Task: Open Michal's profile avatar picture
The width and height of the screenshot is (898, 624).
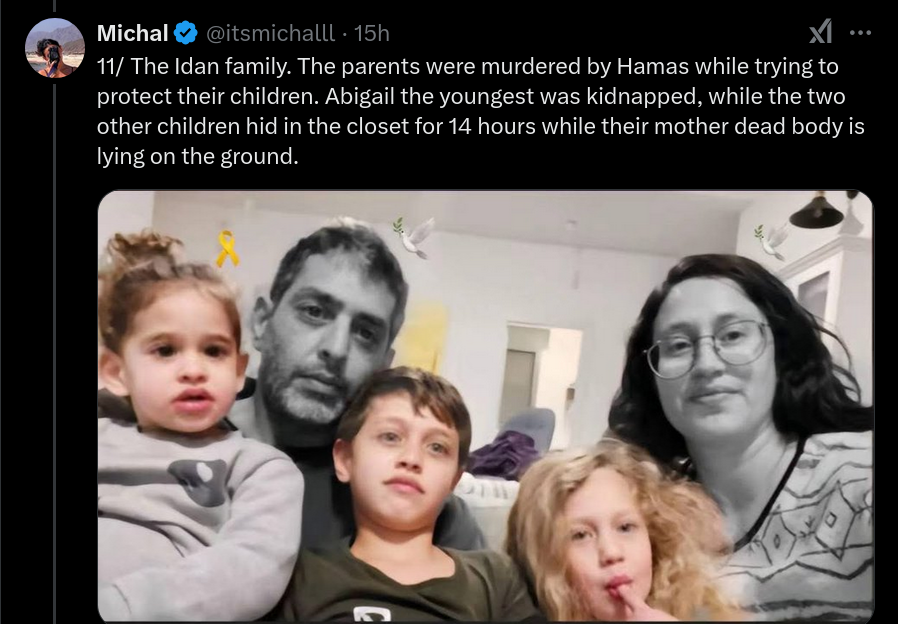Action: (55, 48)
